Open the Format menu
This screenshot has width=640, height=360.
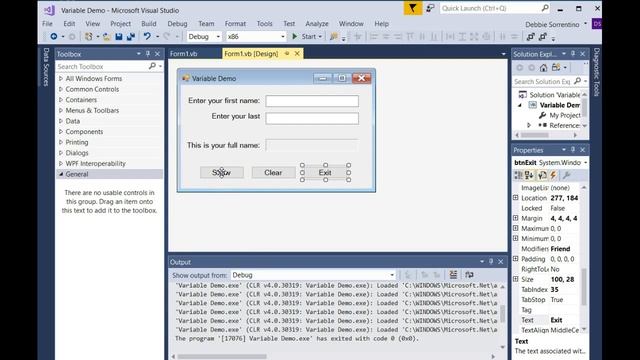pos(235,24)
